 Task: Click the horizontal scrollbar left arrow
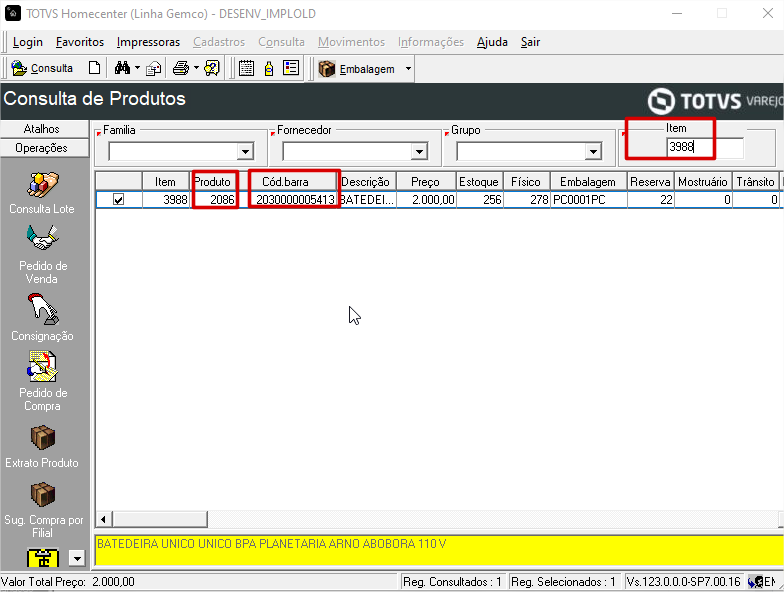point(103,519)
